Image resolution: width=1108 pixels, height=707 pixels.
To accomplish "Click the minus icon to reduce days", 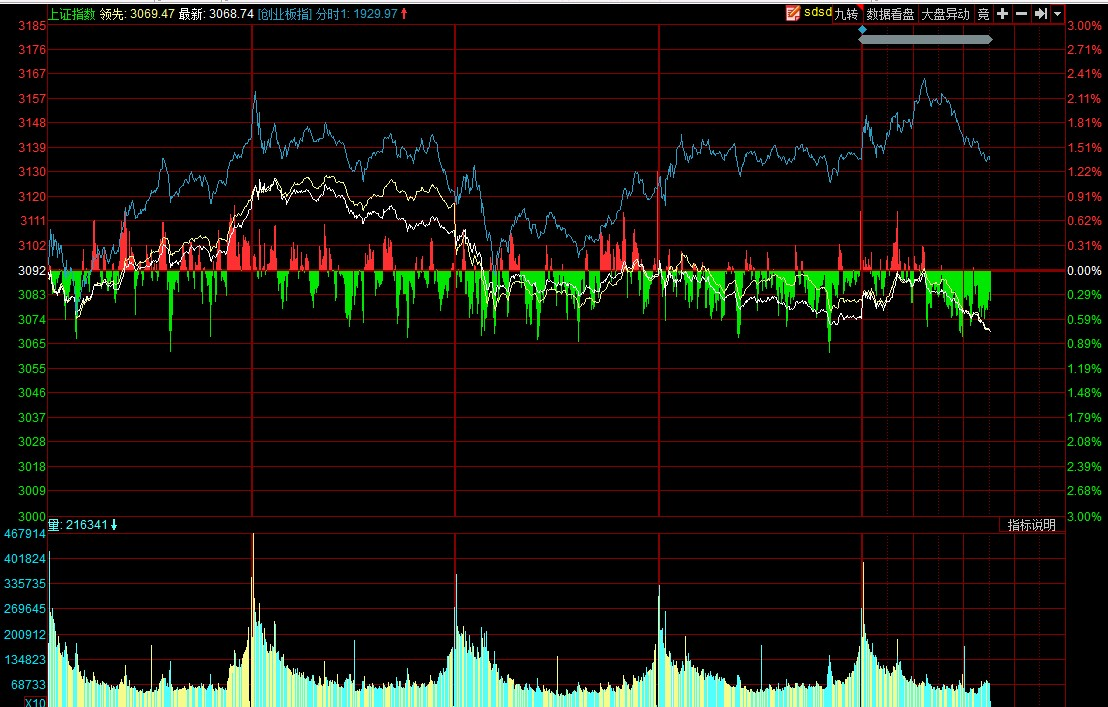I will 1021,13.
